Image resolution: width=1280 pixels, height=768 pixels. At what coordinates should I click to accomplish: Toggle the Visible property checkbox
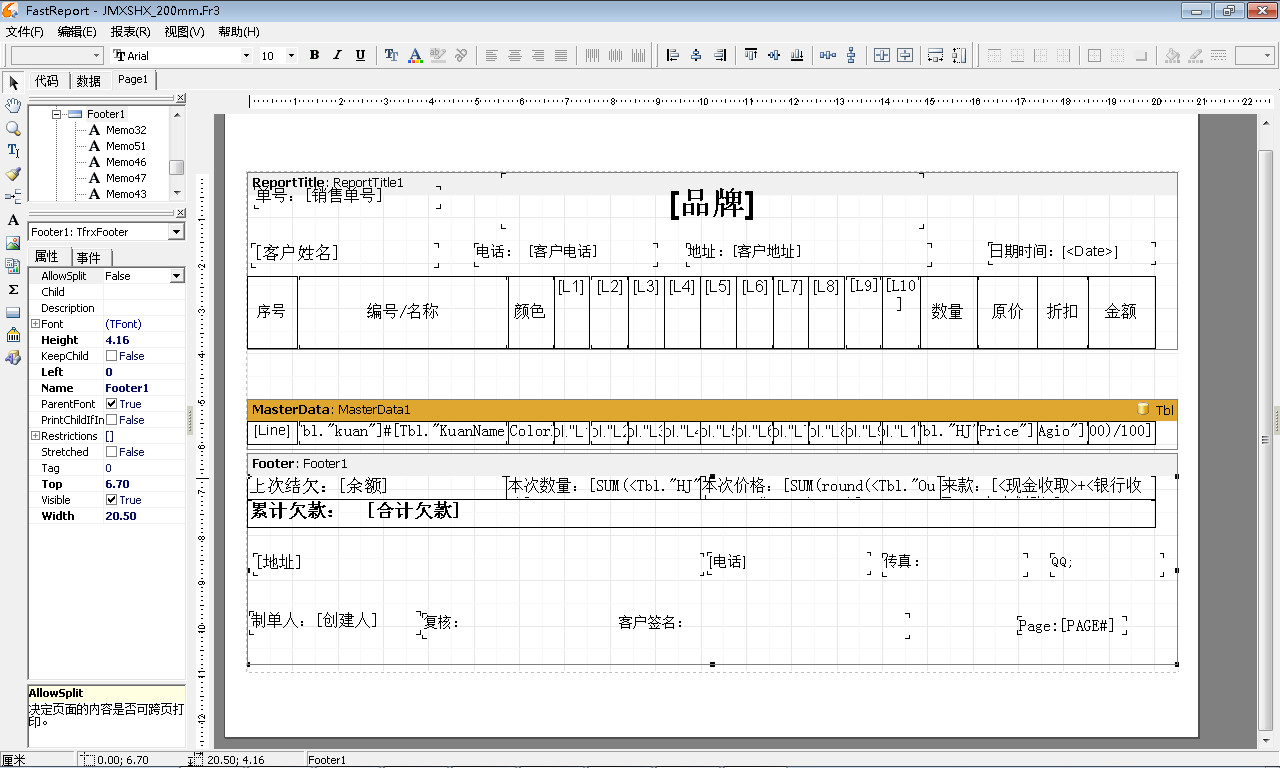(x=111, y=500)
